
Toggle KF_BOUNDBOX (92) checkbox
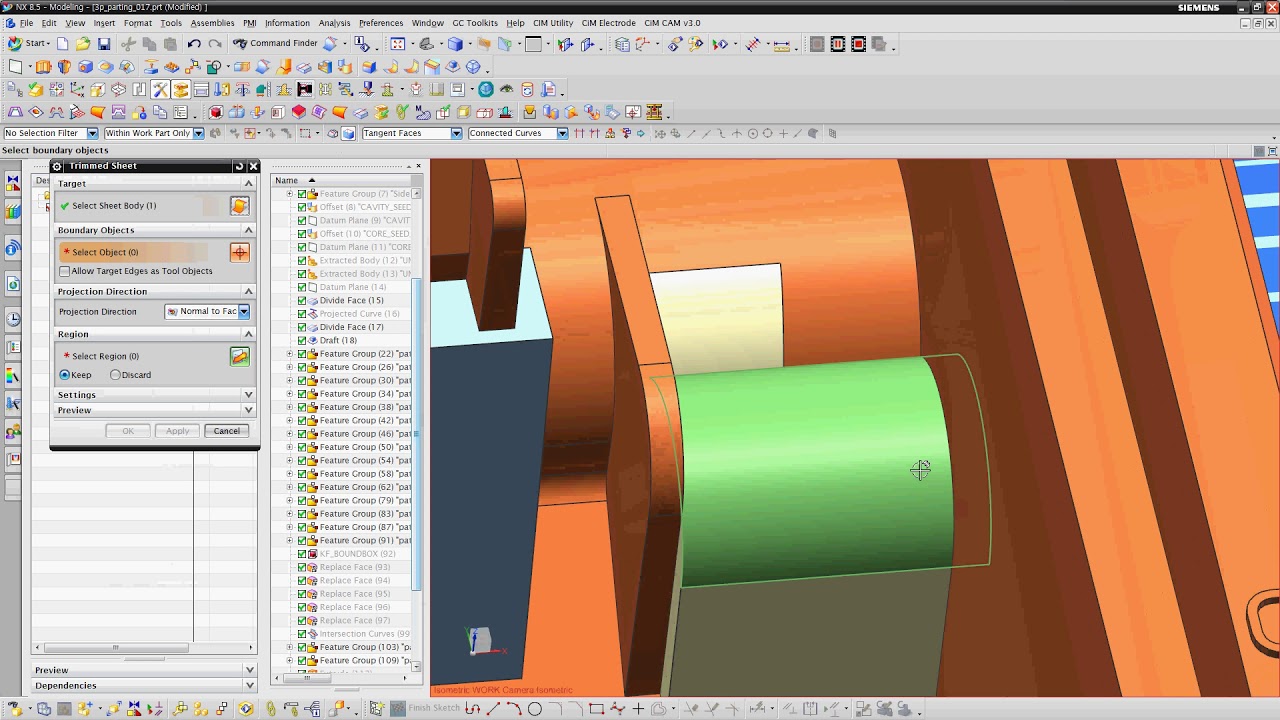click(x=302, y=554)
